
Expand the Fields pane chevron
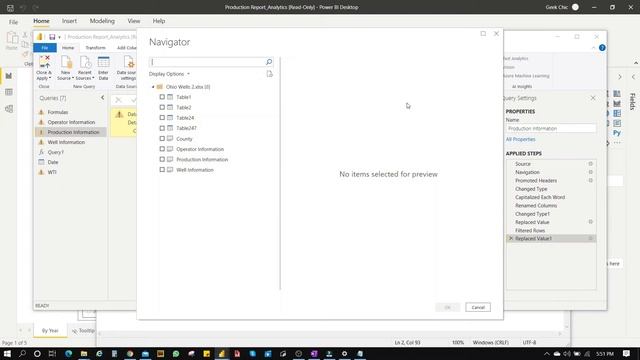633,77
